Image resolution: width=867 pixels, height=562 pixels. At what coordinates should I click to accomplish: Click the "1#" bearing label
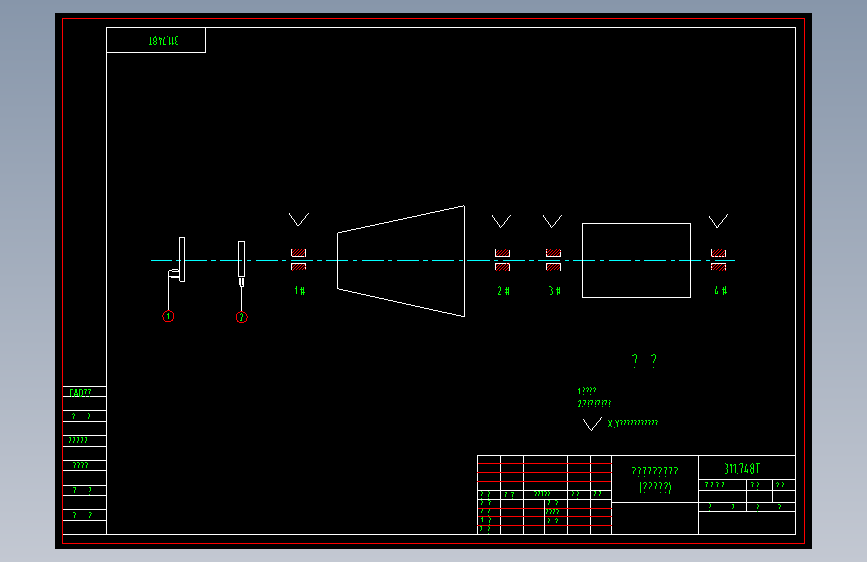[300, 290]
